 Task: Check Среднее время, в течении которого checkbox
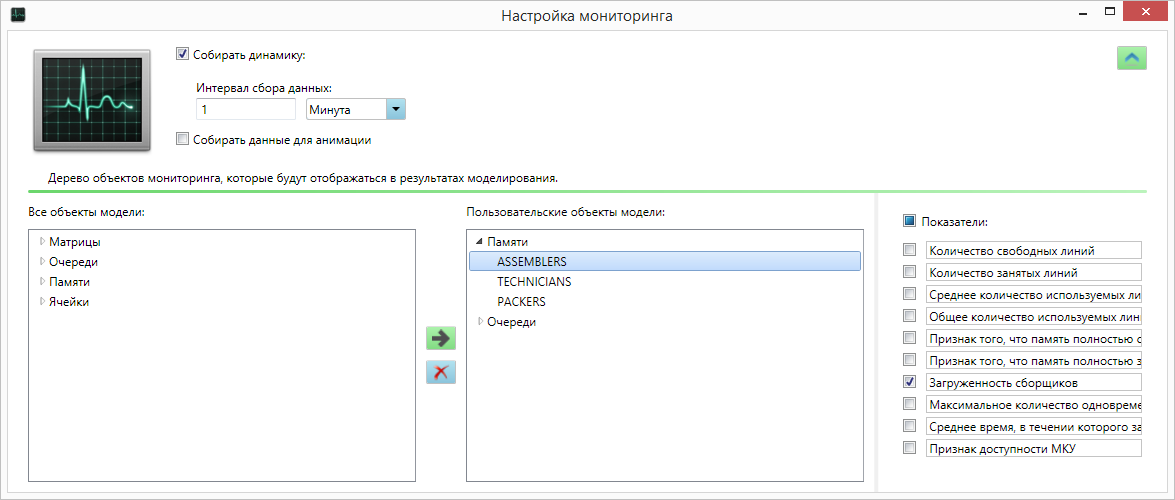point(910,426)
